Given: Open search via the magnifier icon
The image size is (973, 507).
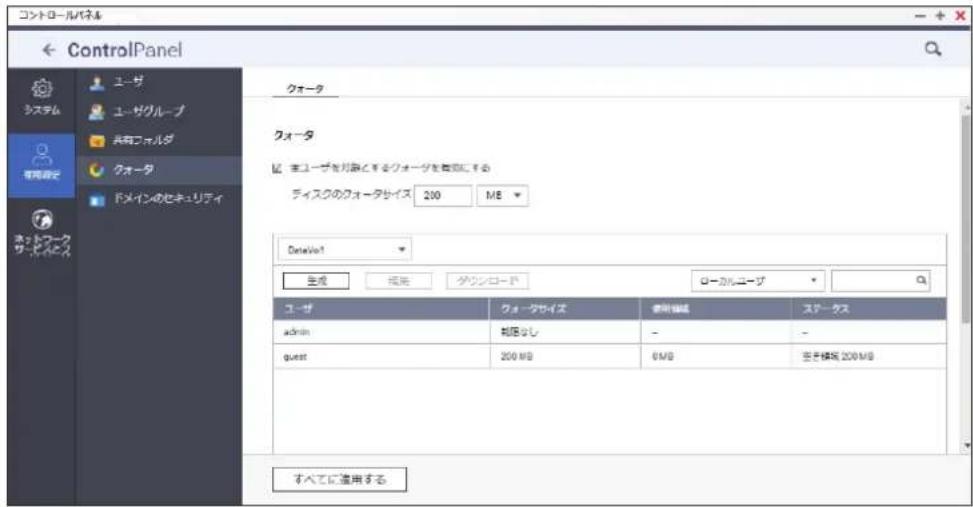Looking at the screenshot, I should pos(933,49).
